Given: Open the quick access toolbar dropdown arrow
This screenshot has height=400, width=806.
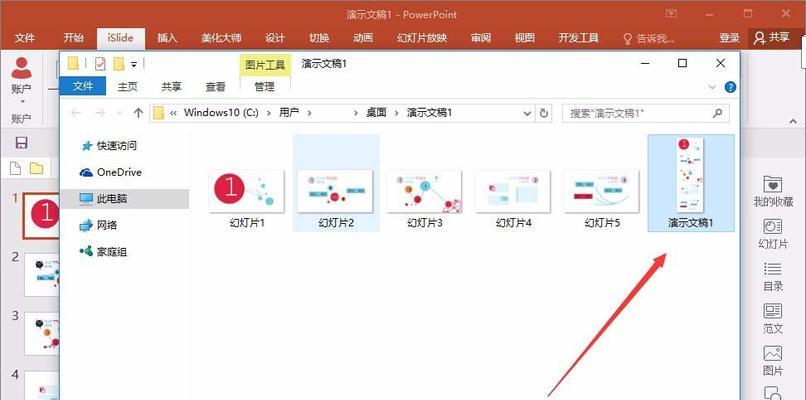Looking at the screenshot, I should pyautogui.click(x=134, y=64).
